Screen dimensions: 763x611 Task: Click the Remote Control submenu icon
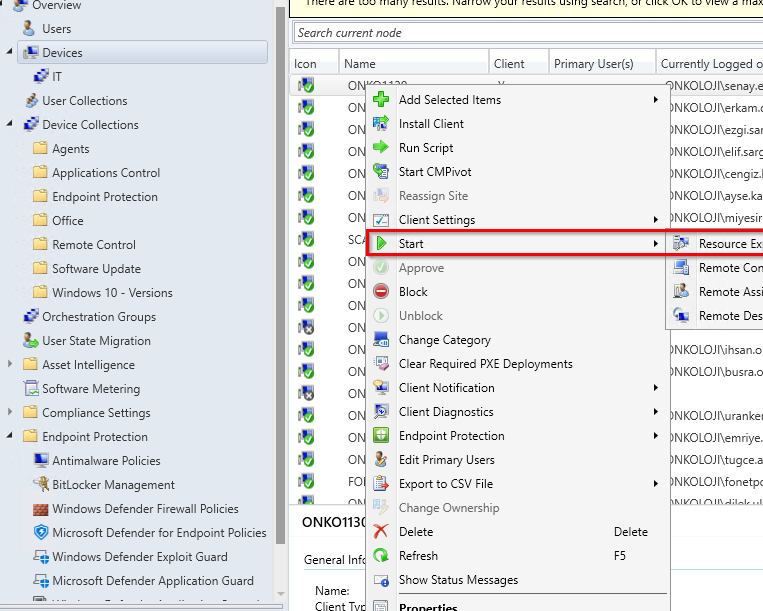tap(681, 267)
